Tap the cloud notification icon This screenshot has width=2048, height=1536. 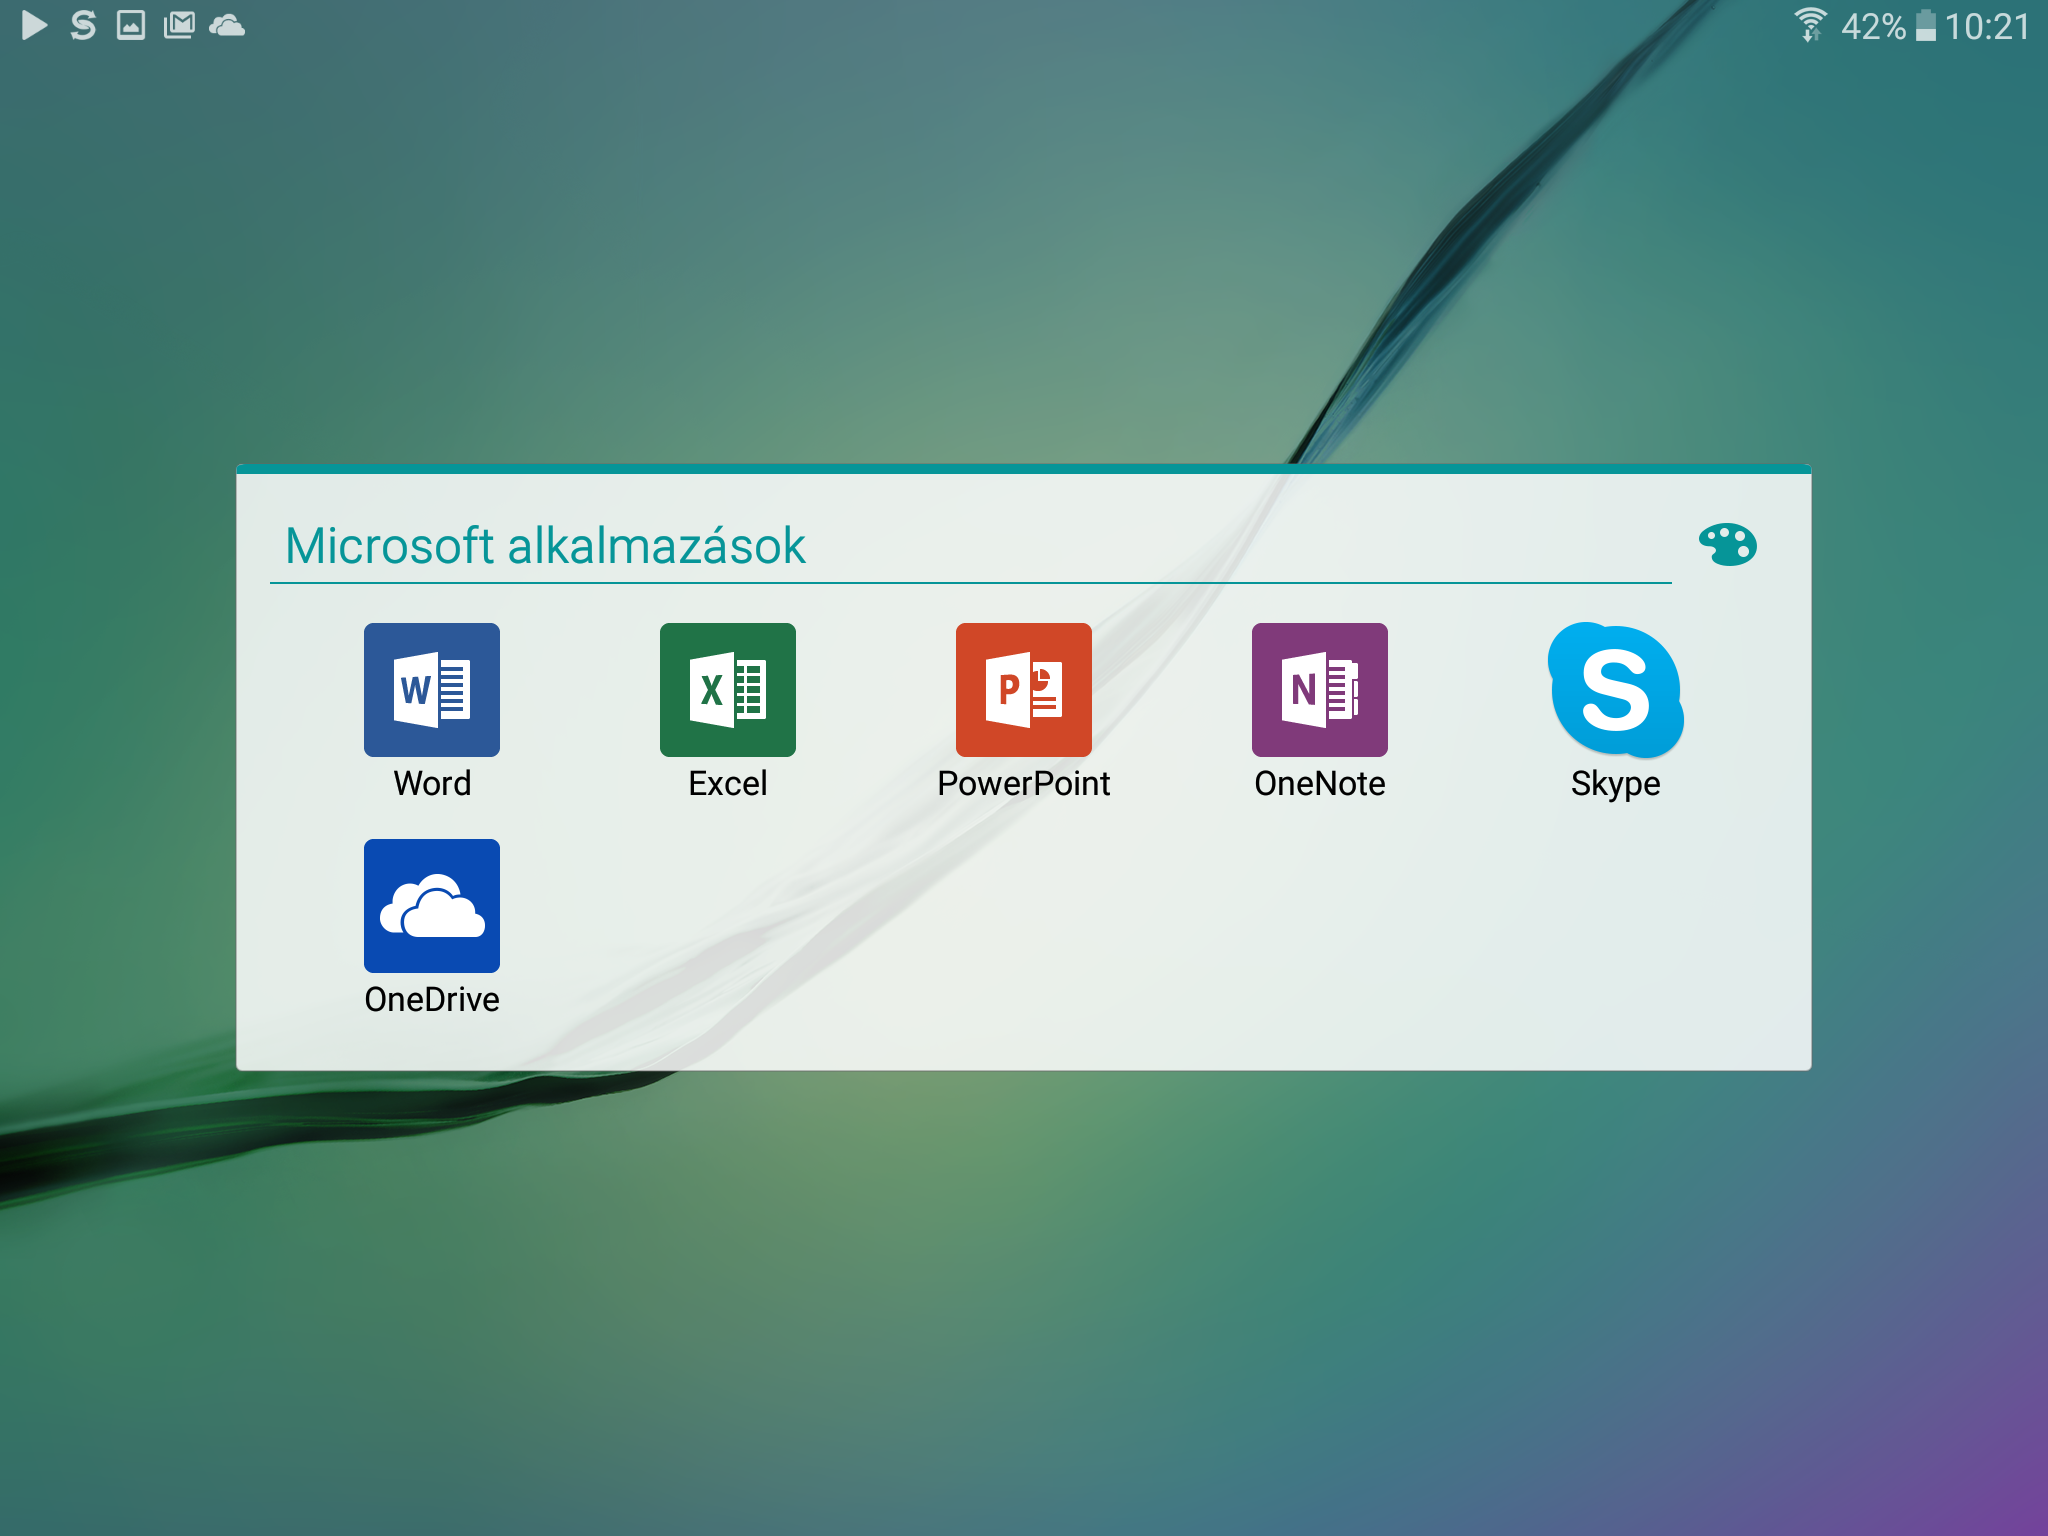point(227,25)
